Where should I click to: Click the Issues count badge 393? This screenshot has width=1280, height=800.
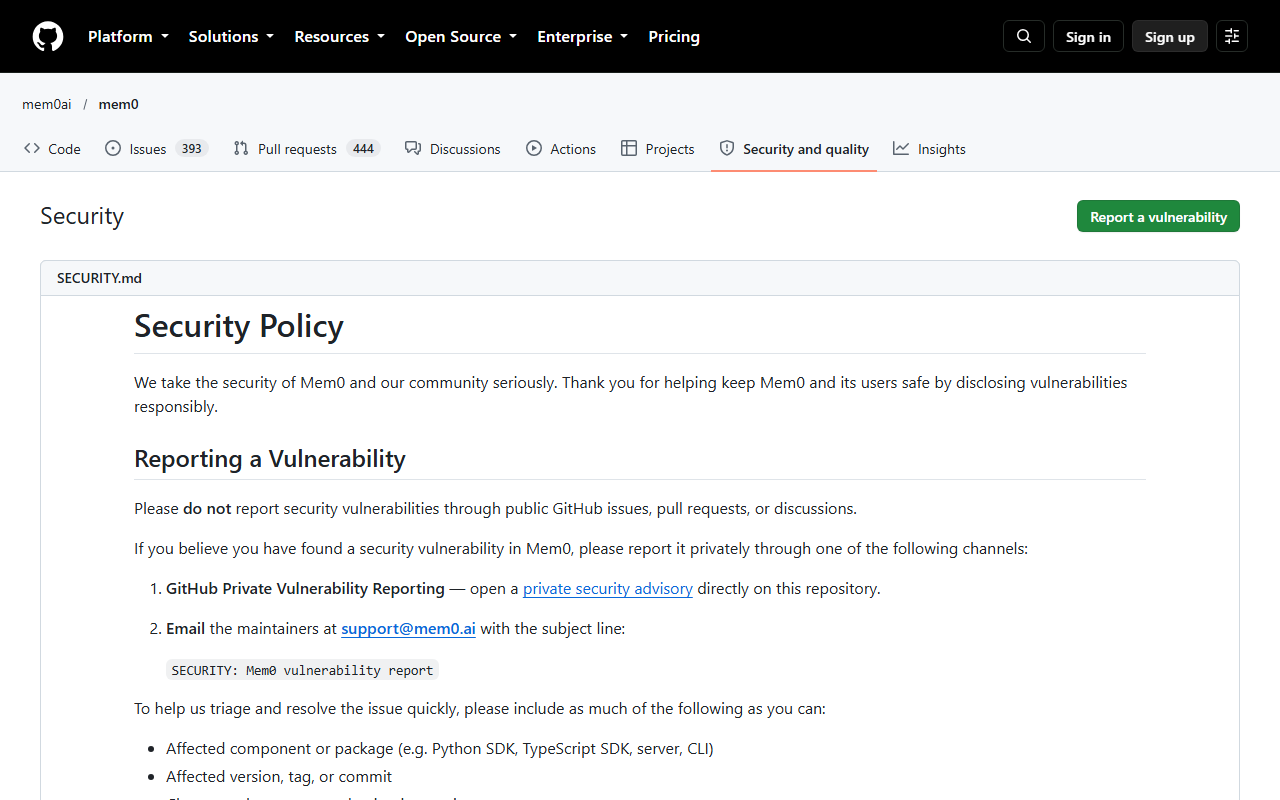pos(191,149)
